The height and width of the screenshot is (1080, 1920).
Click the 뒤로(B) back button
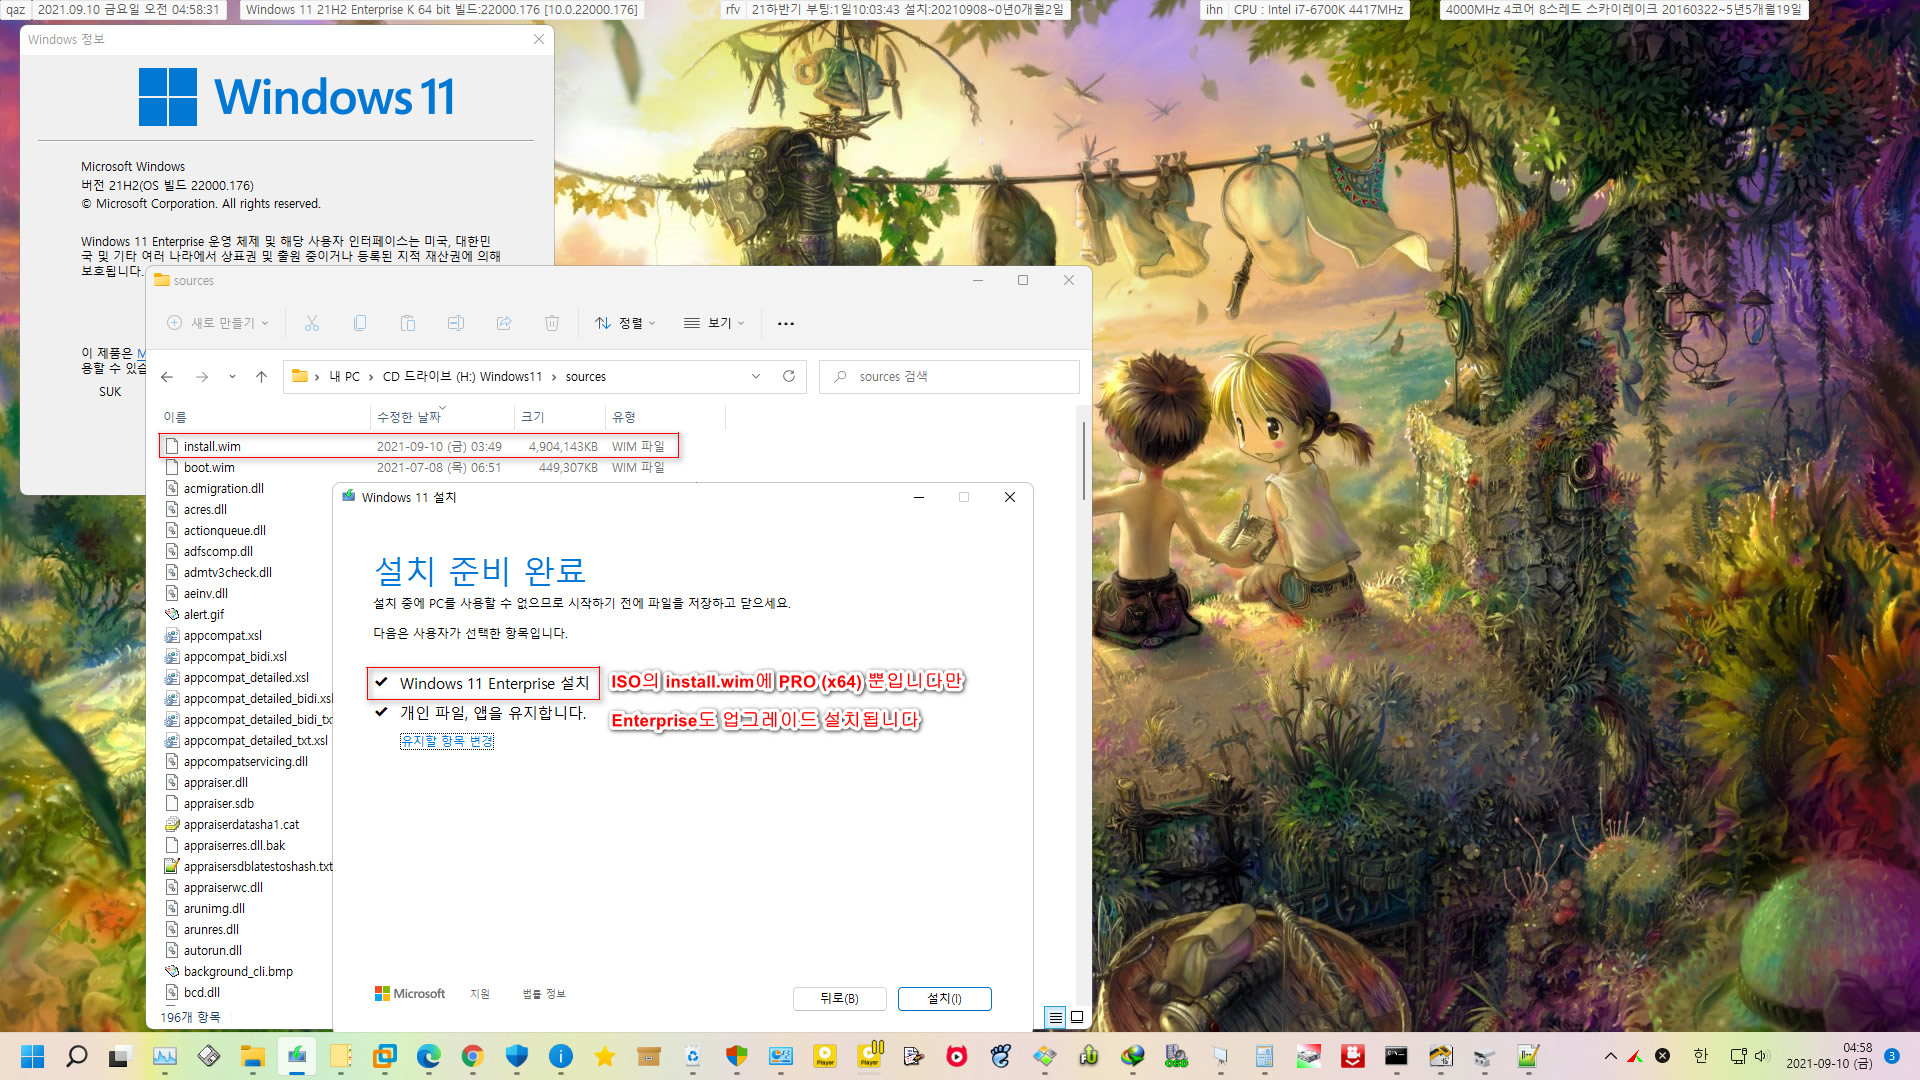click(x=839, y=999)
